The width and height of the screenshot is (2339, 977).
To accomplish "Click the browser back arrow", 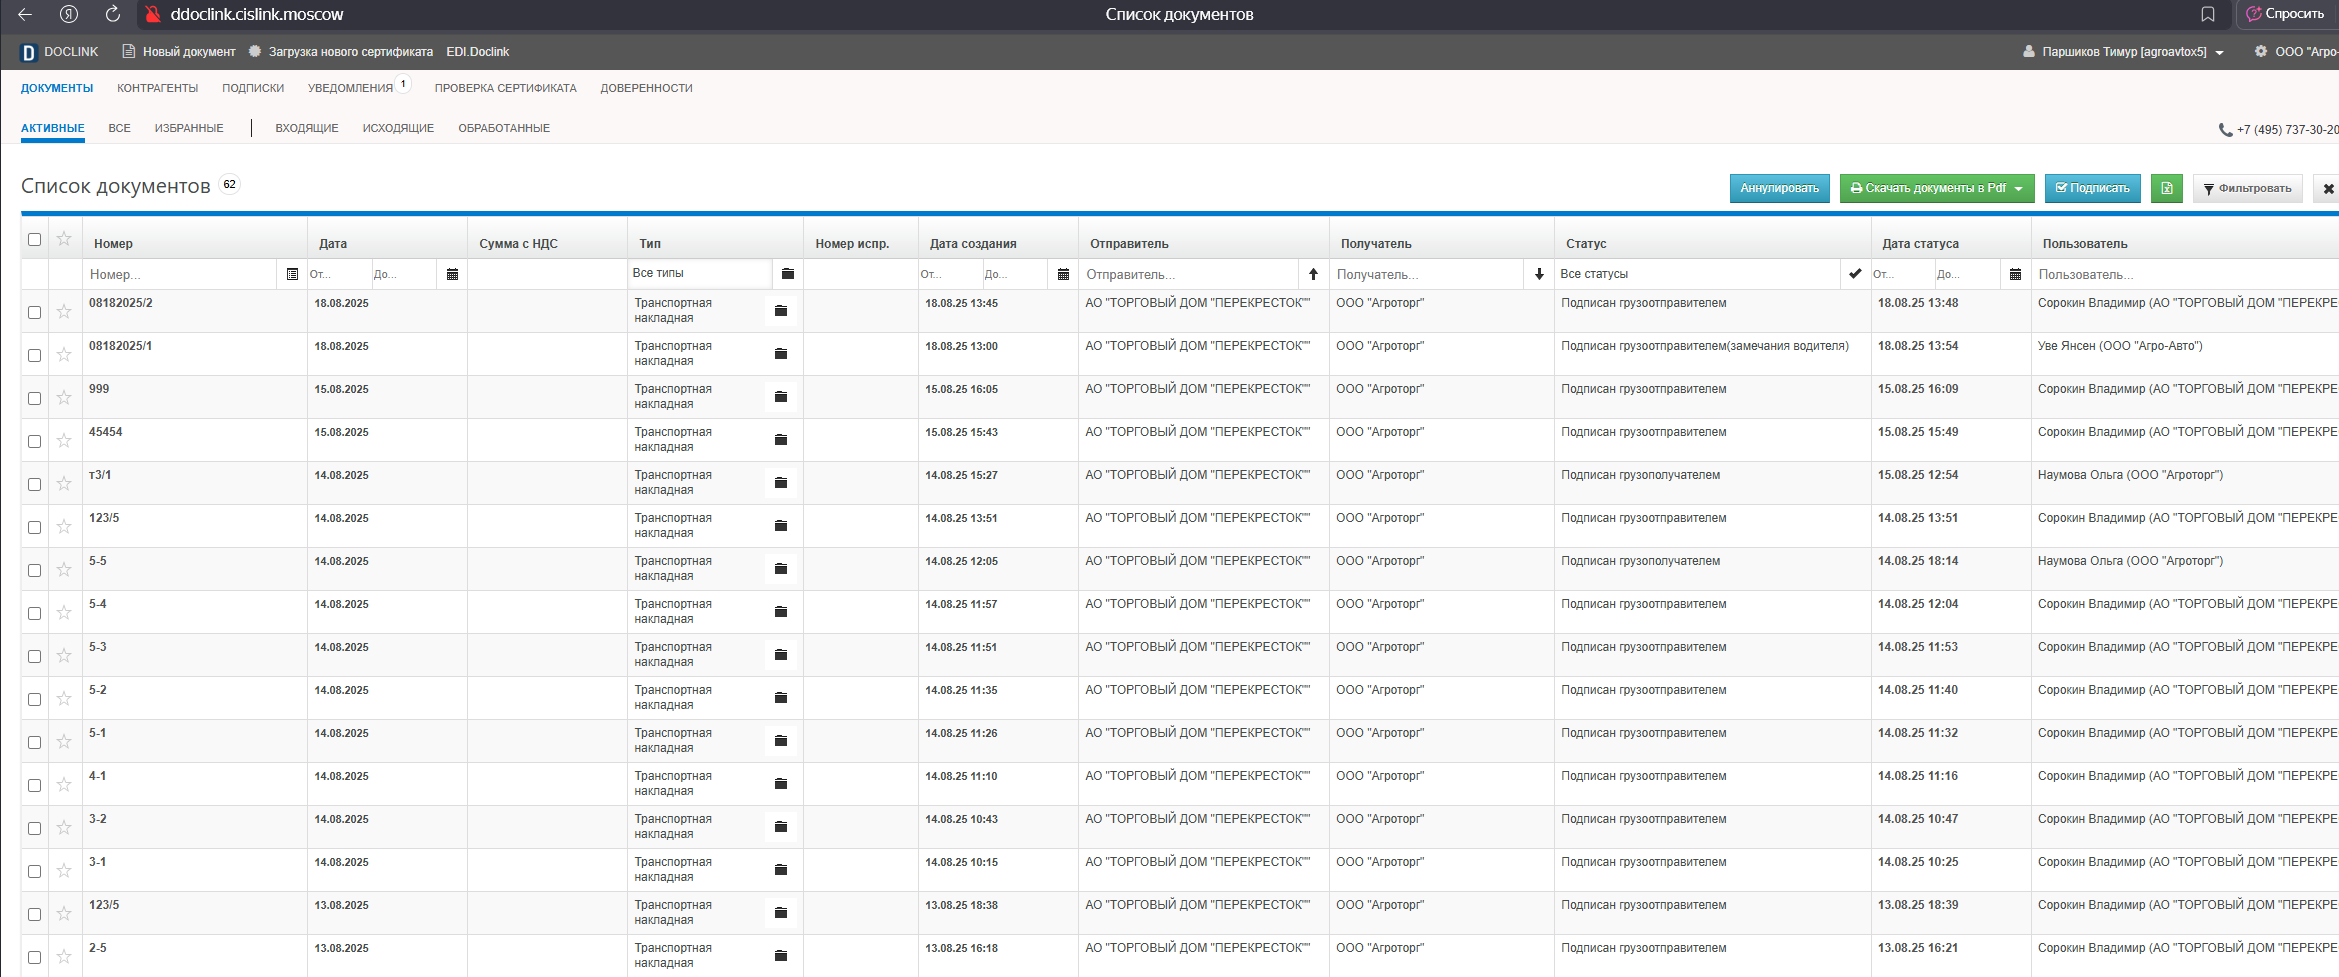I will click(x=25, y=14).
